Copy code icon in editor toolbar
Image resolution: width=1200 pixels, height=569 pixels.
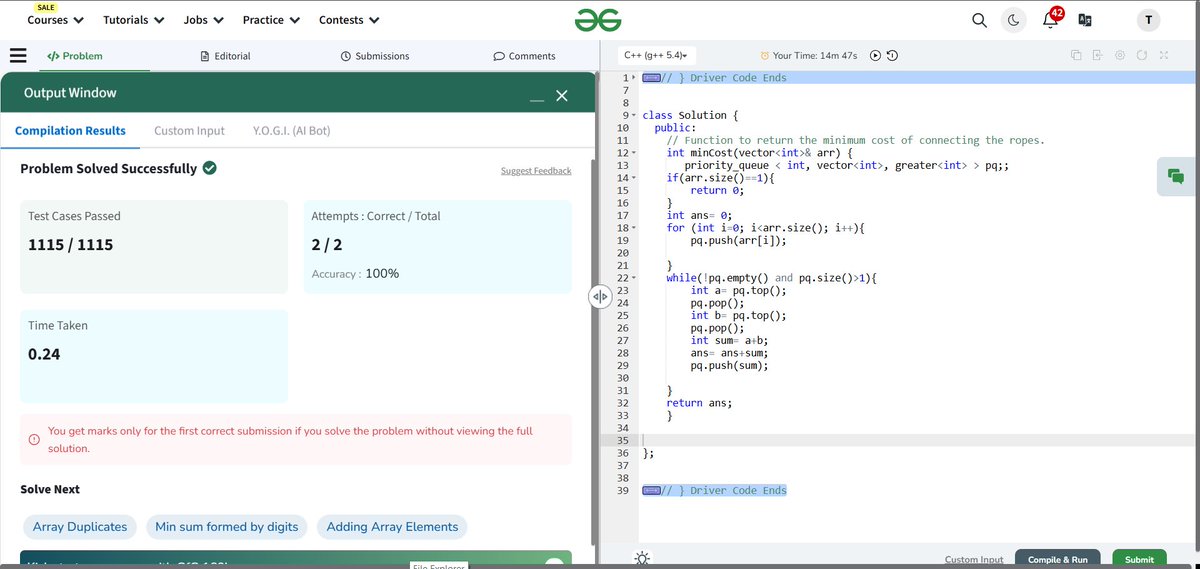click(x=1076, y=55)
